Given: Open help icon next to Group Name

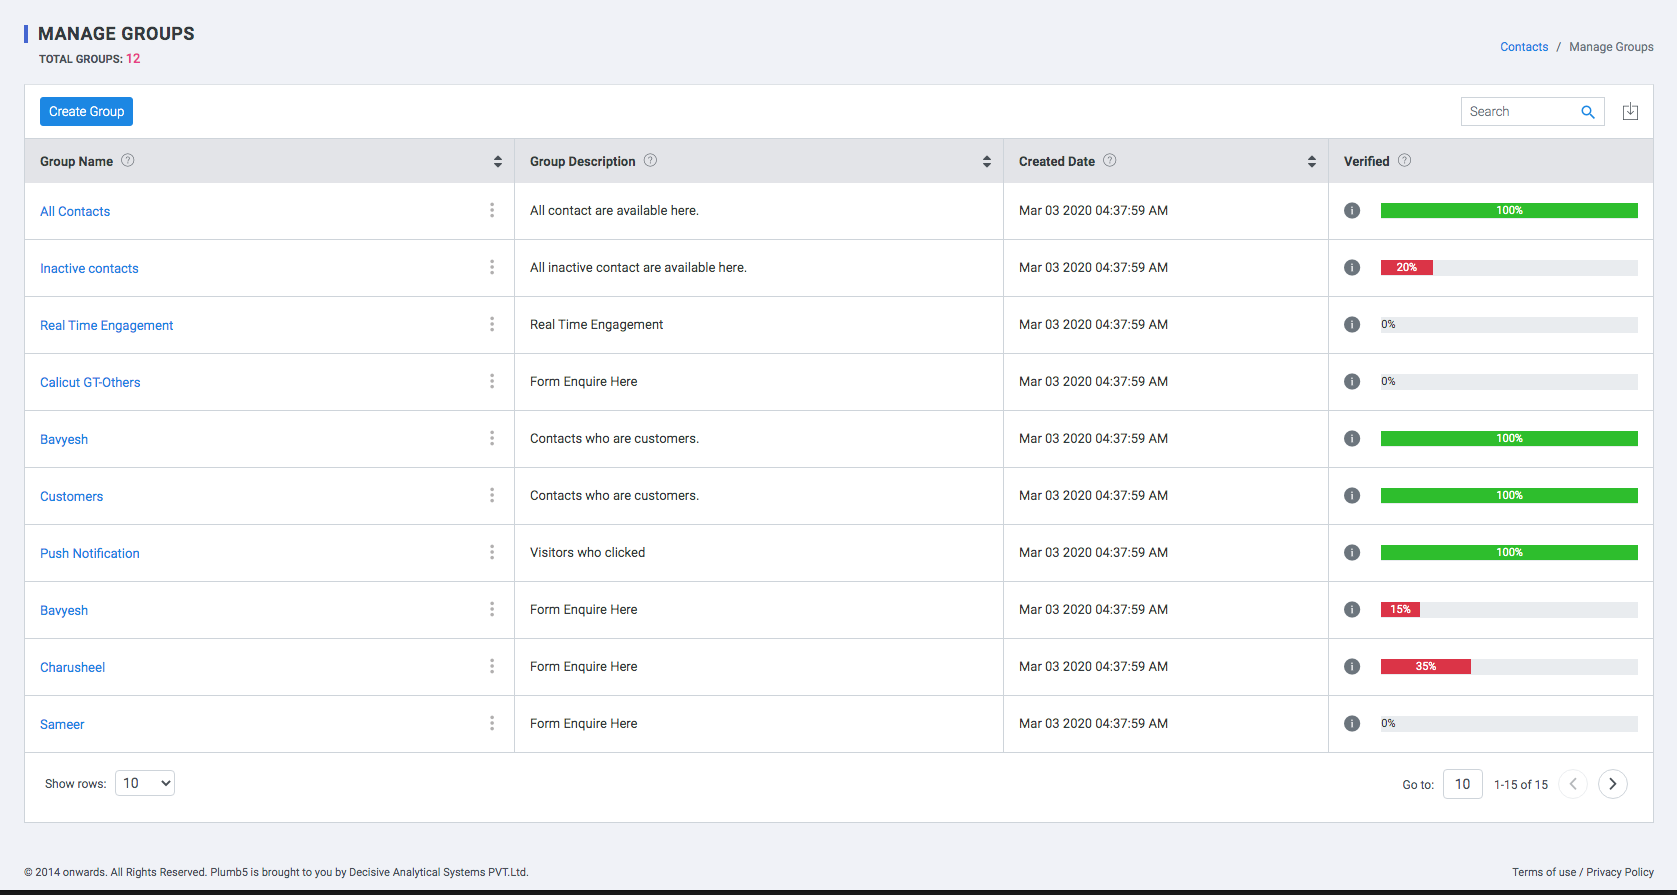Looking at the screenshot, I should click(128, 160).
